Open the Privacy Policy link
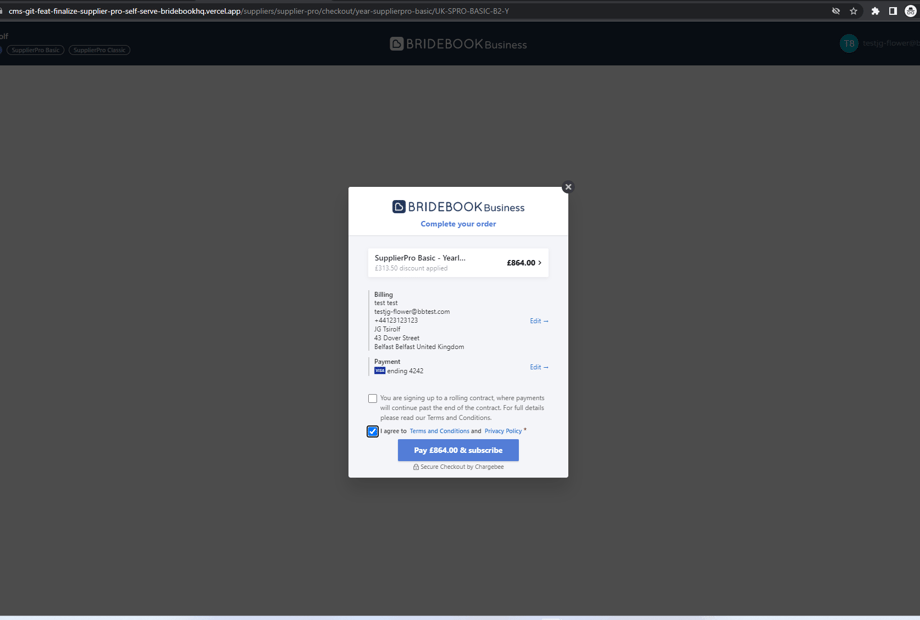Screen dimensions: 920x620 click(x=503, y=431)
